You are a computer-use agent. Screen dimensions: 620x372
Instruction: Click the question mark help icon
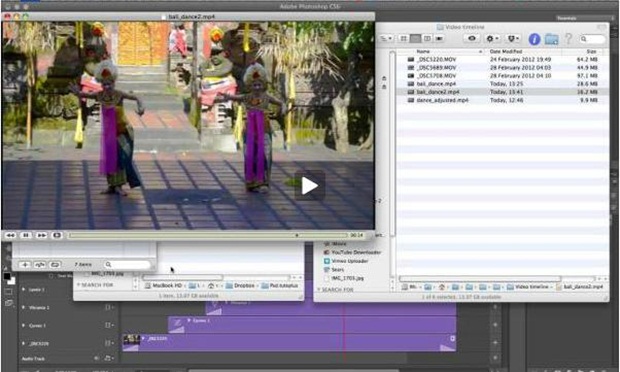click(568, 38)
